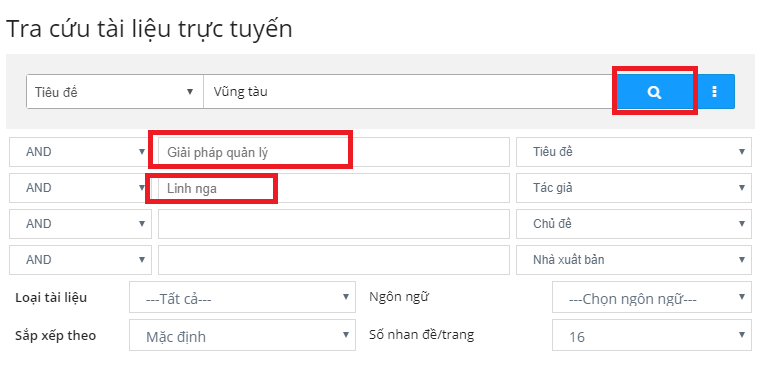The image size is (769, 376).
Task: Click the Ngôn ngữ label
Action: click(399, 297)
